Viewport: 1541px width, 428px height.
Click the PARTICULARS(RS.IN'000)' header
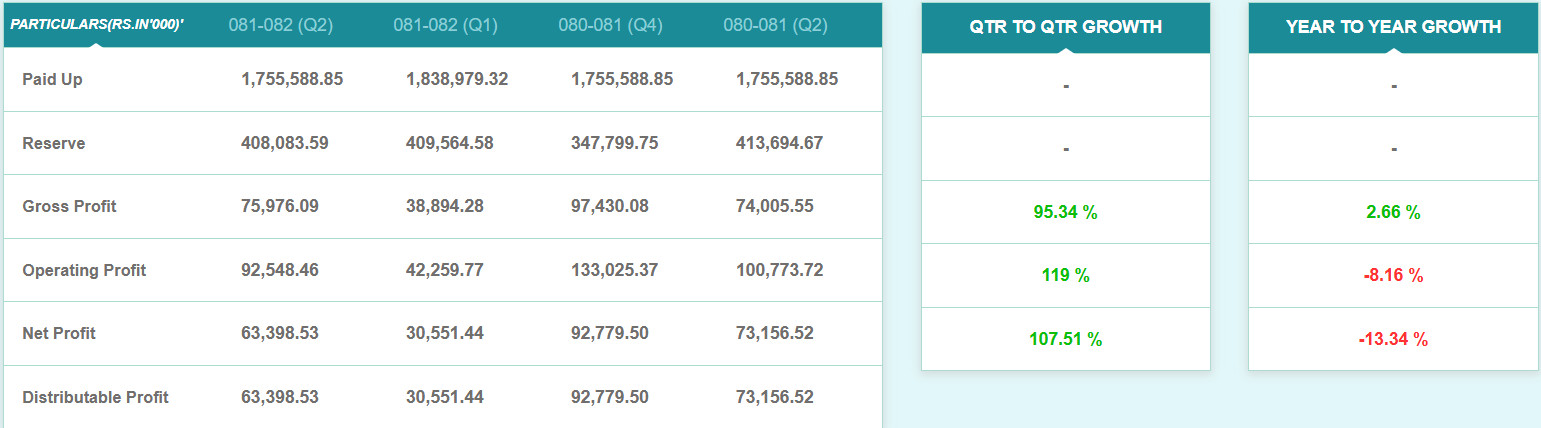pos(97,24)
